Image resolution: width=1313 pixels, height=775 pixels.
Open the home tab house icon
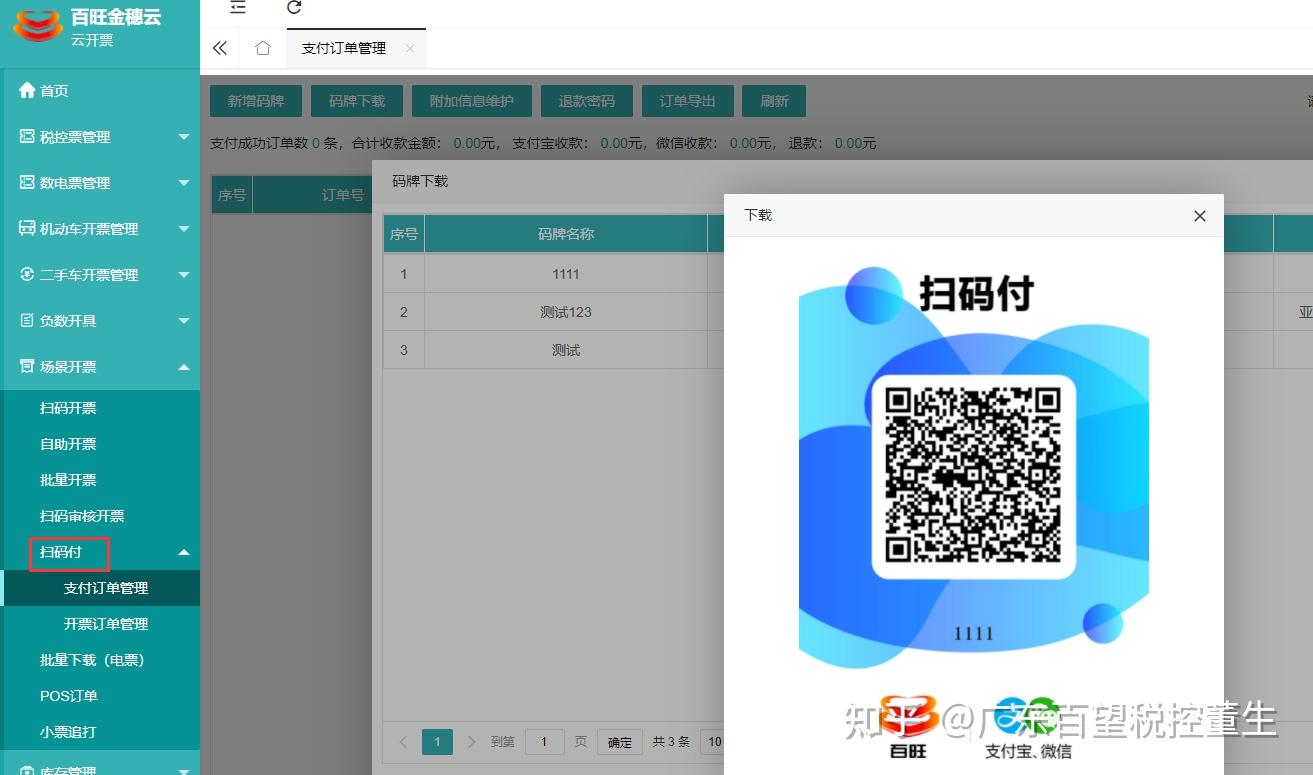click(x=263, y=48)
